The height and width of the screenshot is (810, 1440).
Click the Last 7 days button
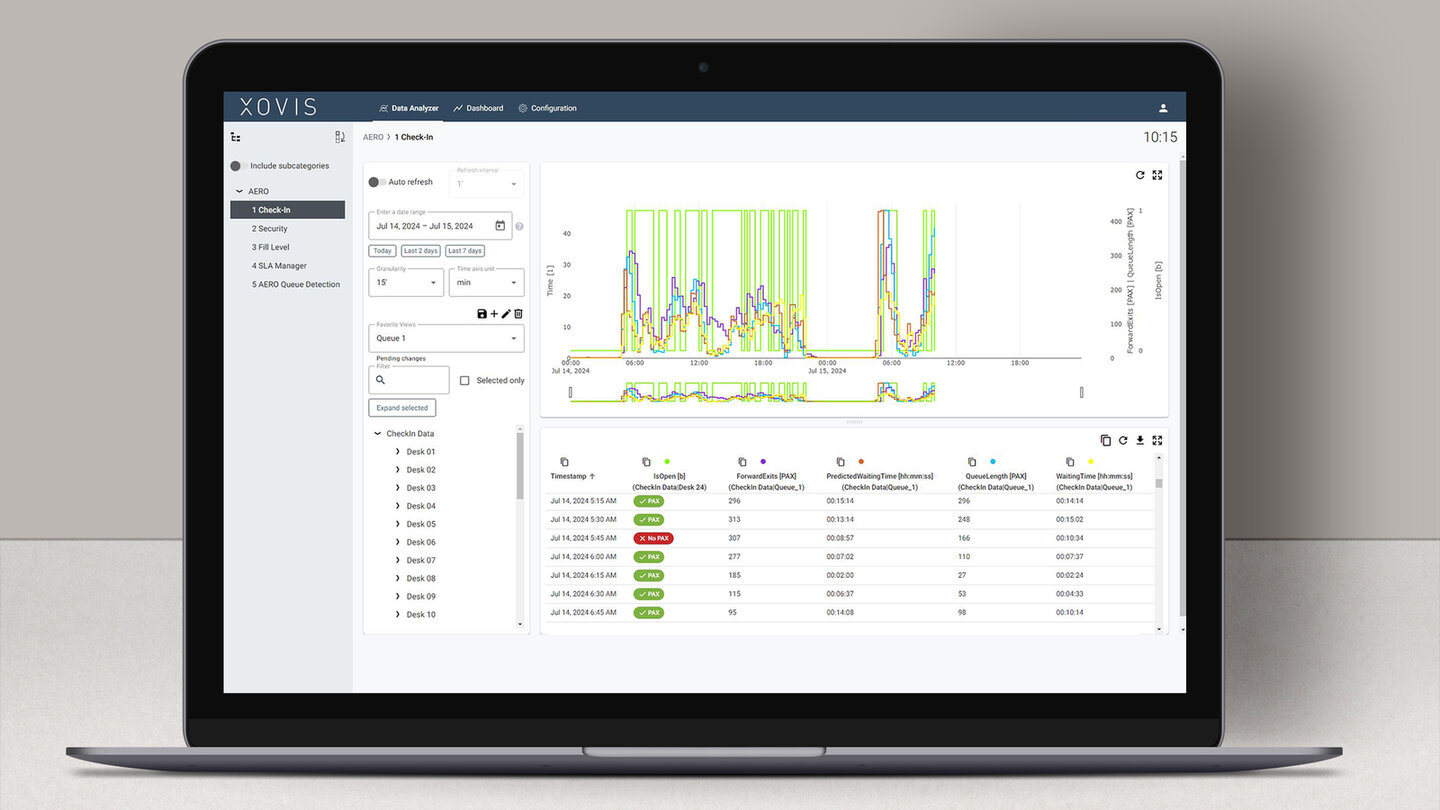tap(464, 251)
